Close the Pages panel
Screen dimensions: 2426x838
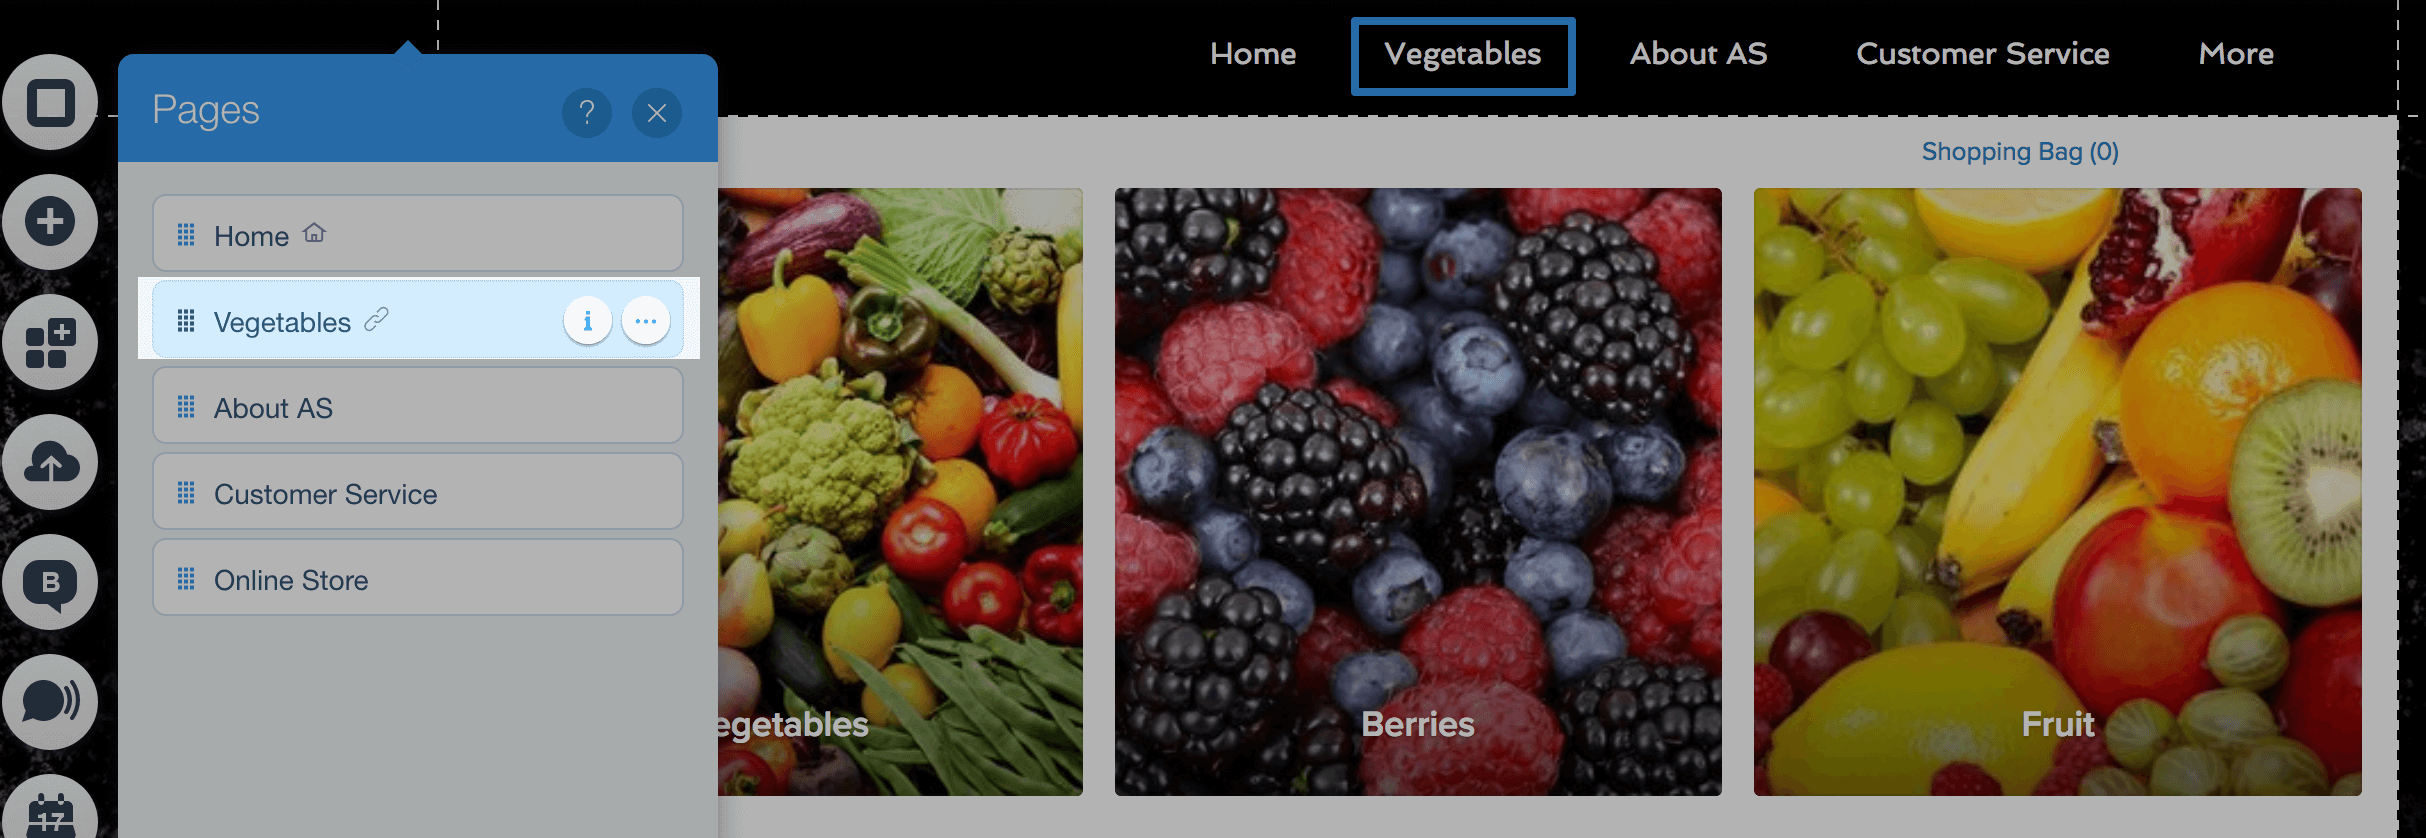(657, 113)
